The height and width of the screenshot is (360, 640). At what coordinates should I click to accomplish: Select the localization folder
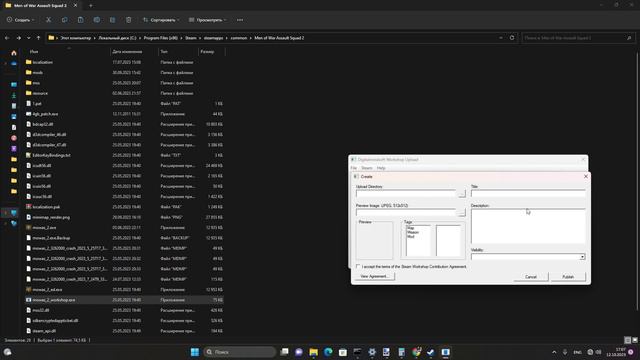pyautogui.click(x=42, y=62)
